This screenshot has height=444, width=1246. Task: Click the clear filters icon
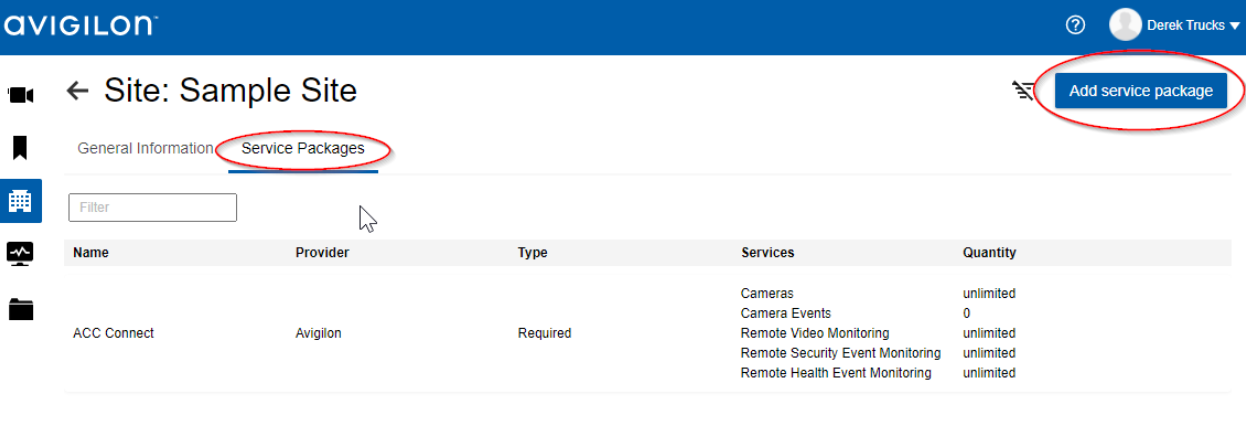[x=1023, y=92]
